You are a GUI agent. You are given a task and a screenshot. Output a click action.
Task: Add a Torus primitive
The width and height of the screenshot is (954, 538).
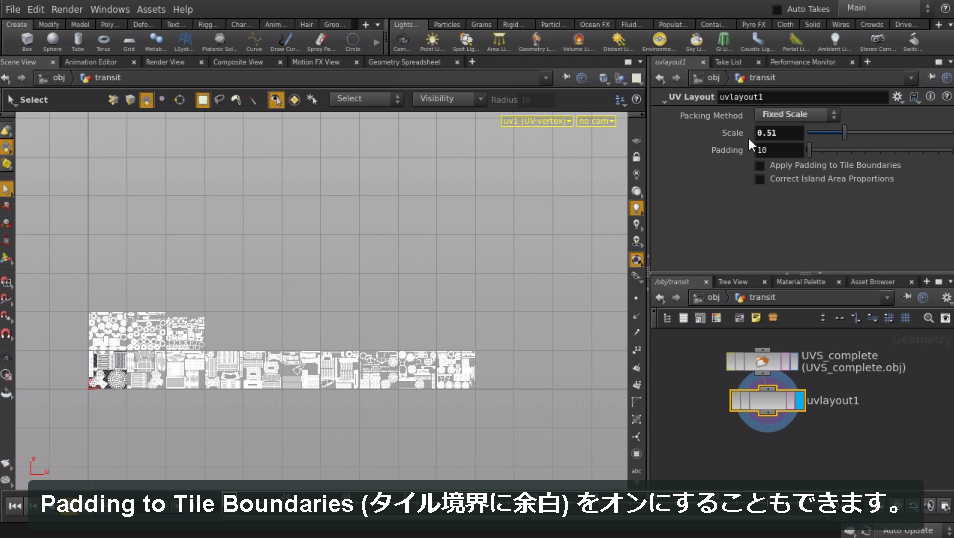(103, 42)
